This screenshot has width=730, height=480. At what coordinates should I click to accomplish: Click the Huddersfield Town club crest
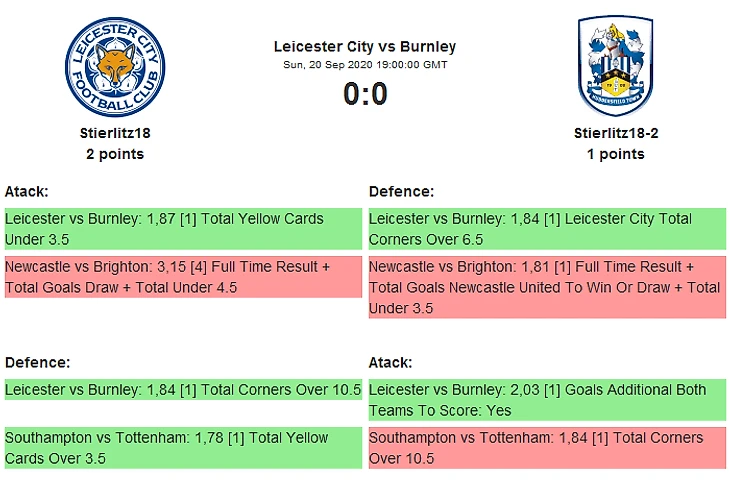615,66
